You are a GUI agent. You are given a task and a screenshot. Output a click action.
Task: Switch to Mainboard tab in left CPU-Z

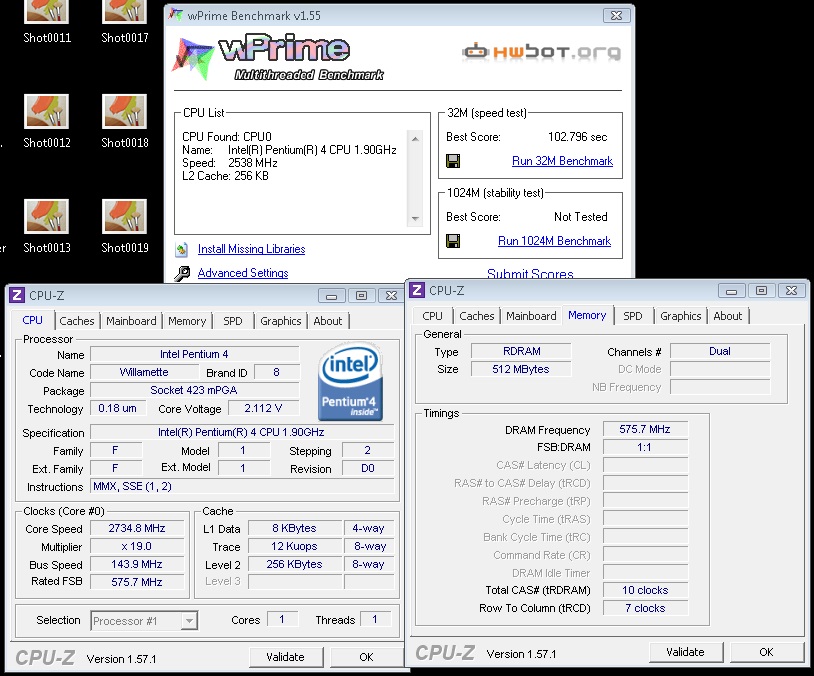click(x=131, y=321)
